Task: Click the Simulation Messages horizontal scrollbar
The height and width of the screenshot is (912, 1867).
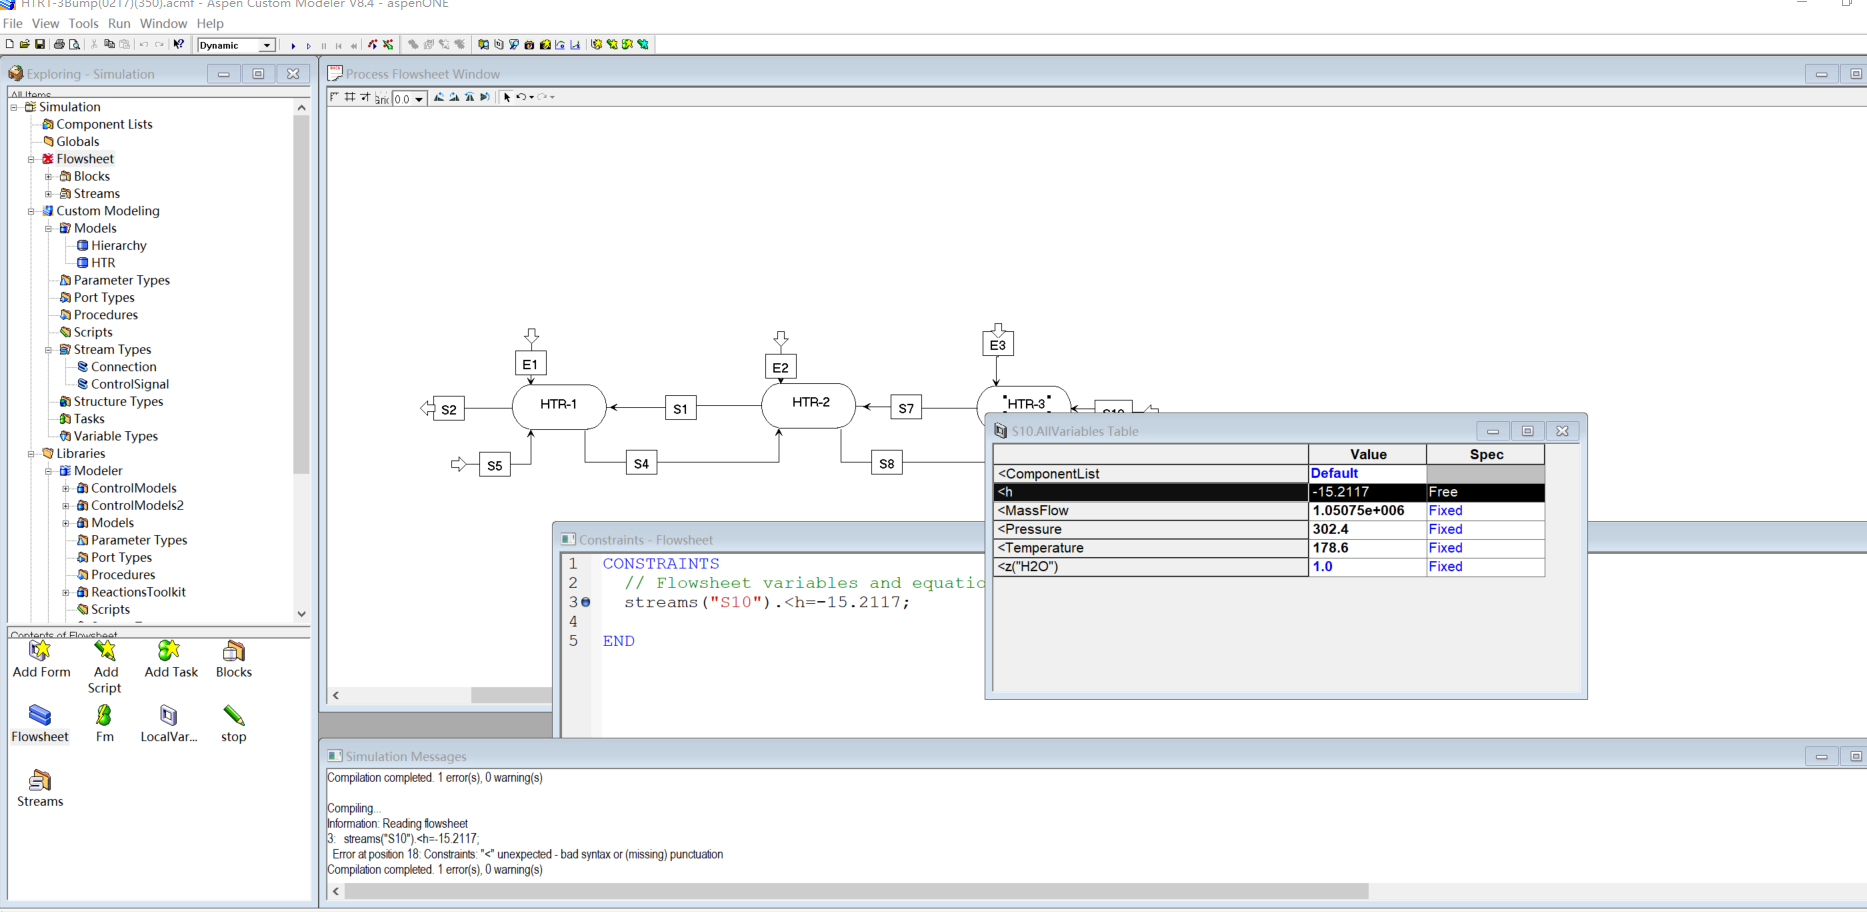Action: coord(856,891)
